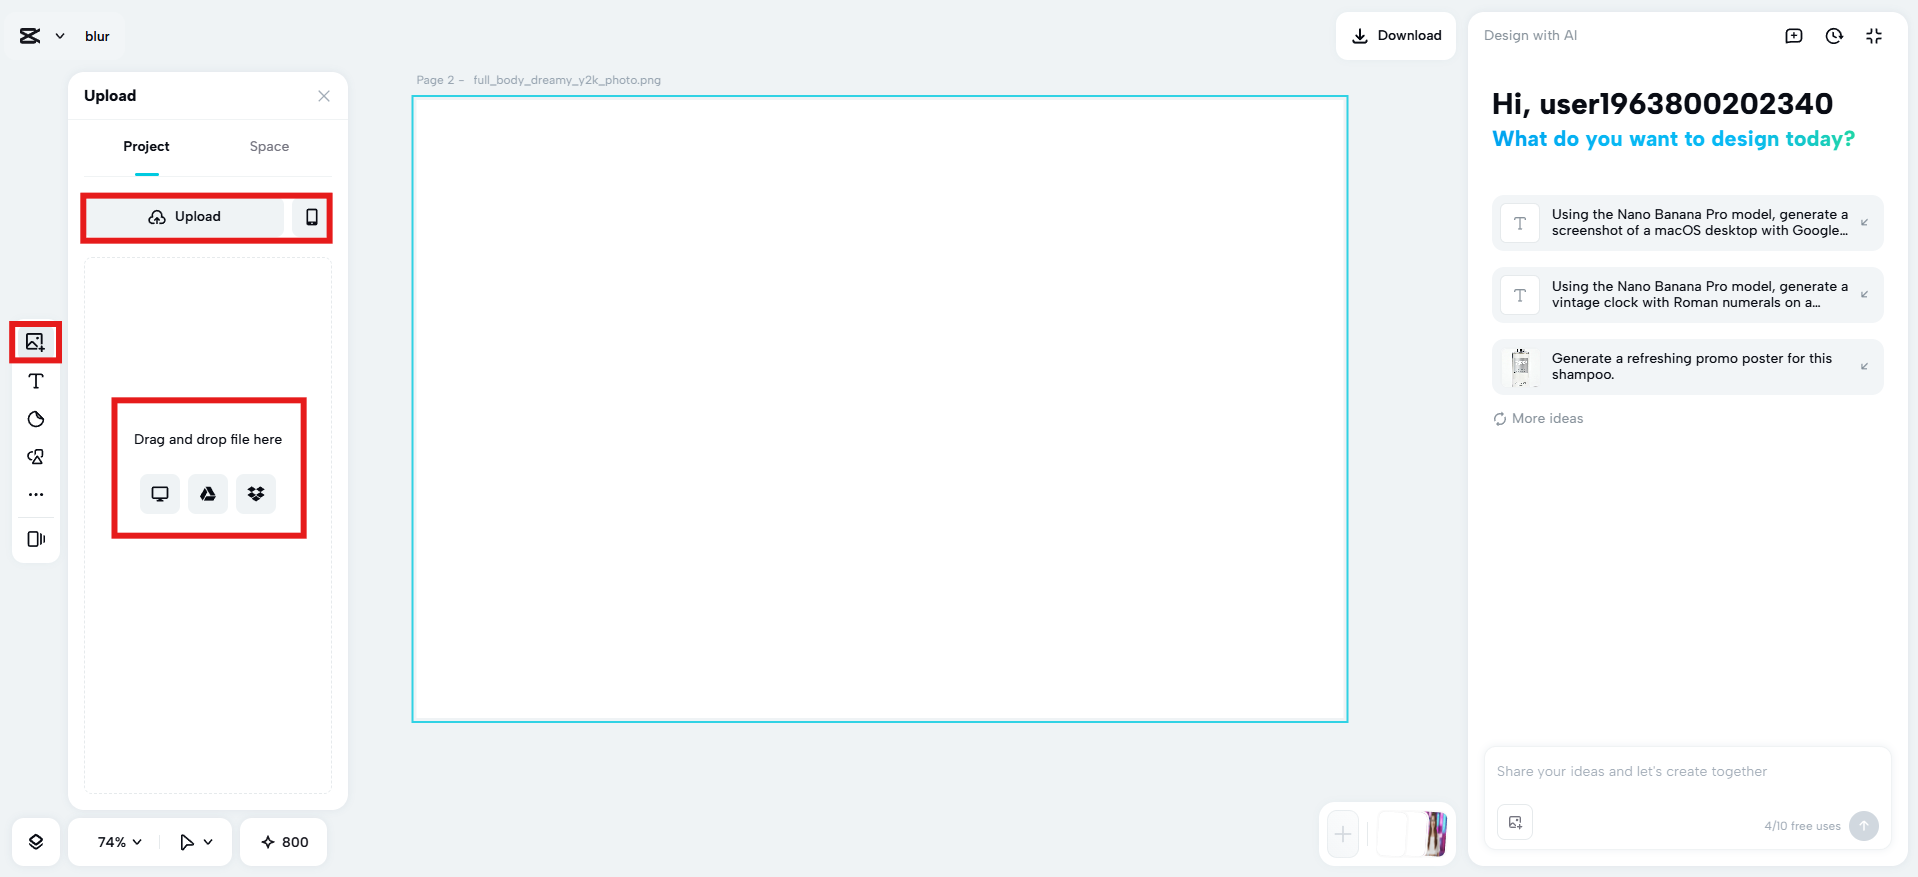The image size is (1918, 877).
Task: Click the More ideas link
Action: point(1538,419)
